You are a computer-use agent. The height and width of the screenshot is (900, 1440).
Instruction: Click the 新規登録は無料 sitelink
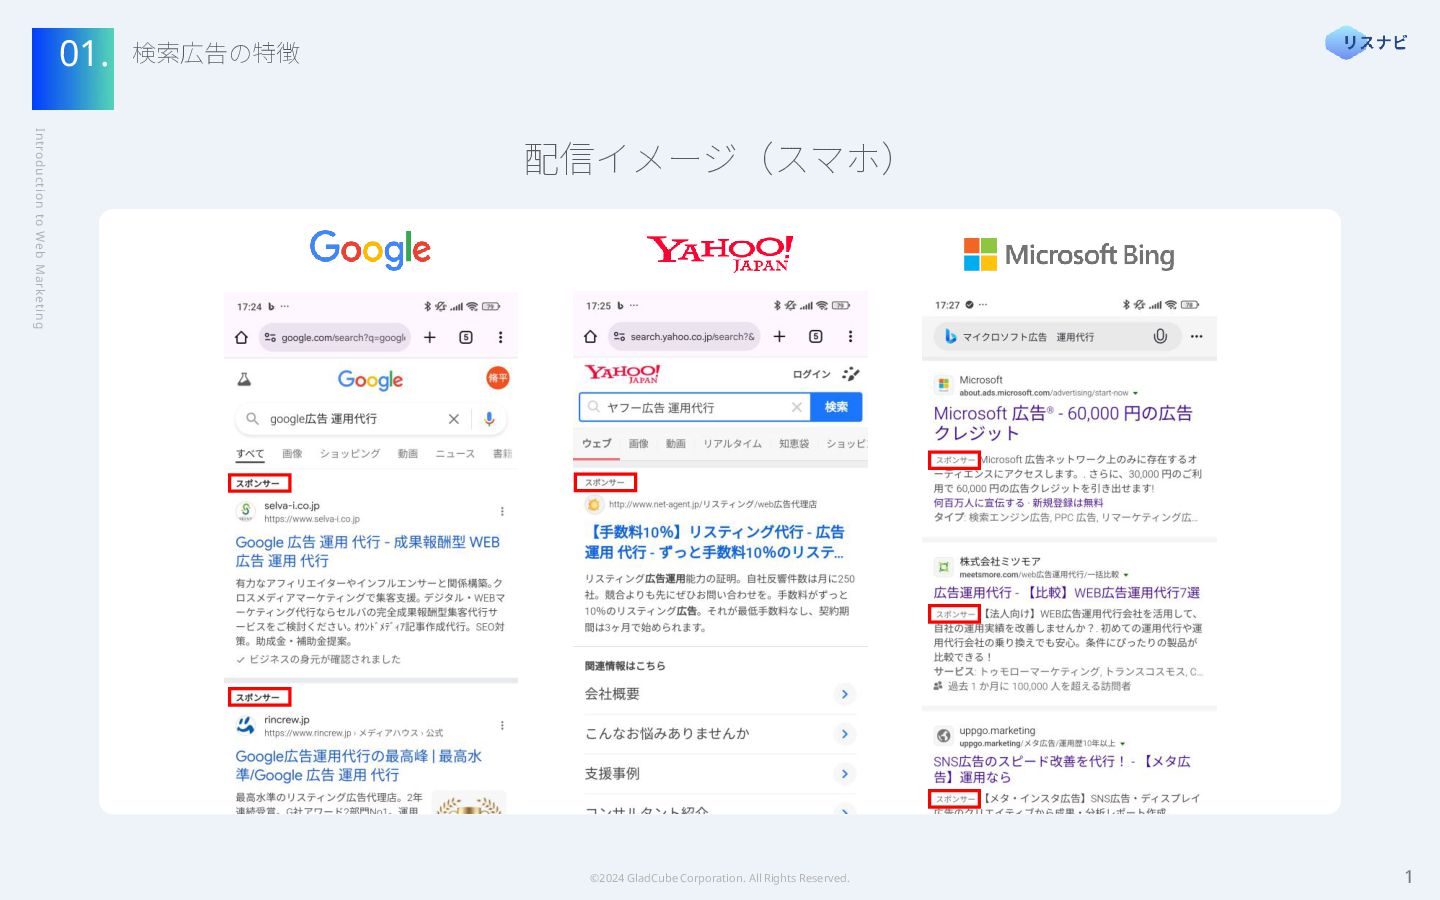click(x=1068, y=503)
